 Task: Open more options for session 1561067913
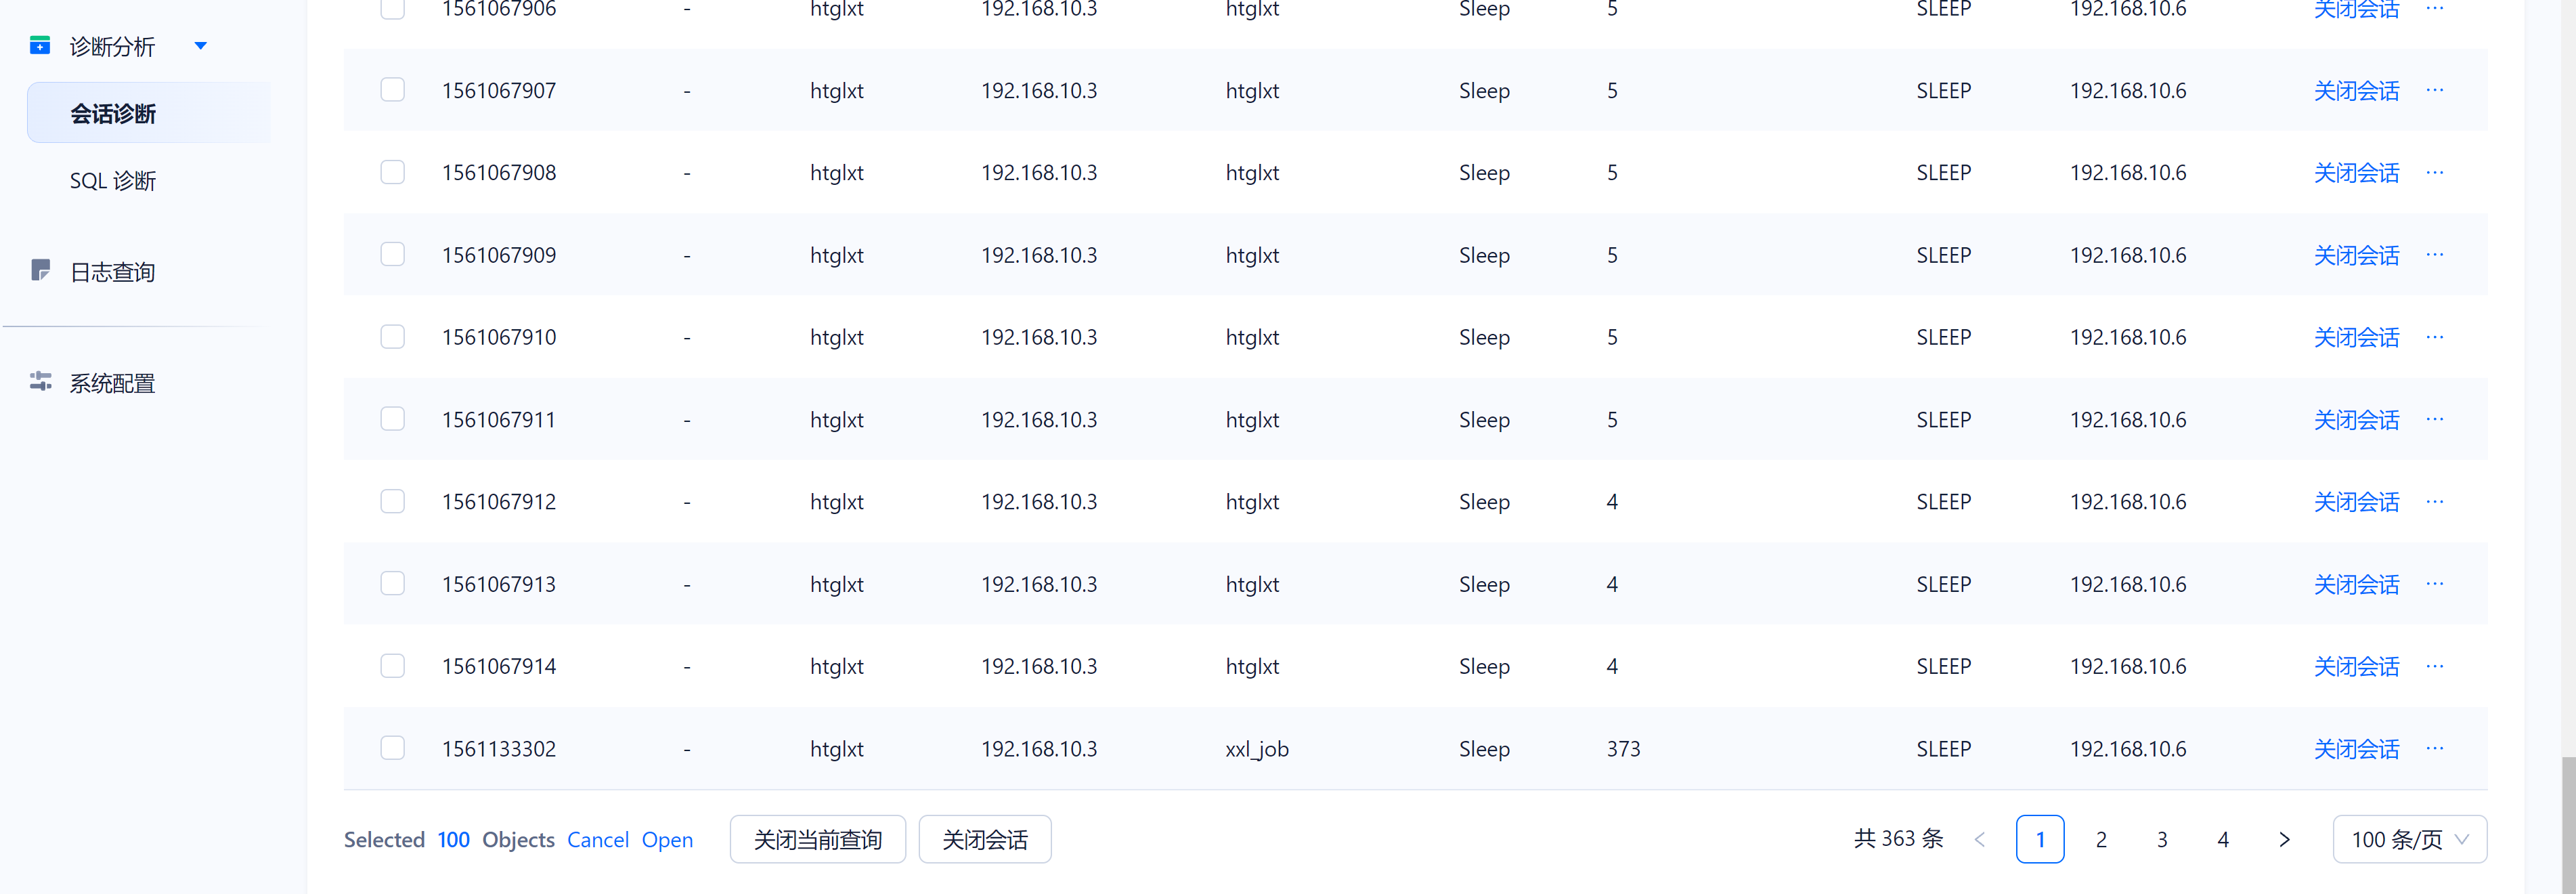(2435, 583)
